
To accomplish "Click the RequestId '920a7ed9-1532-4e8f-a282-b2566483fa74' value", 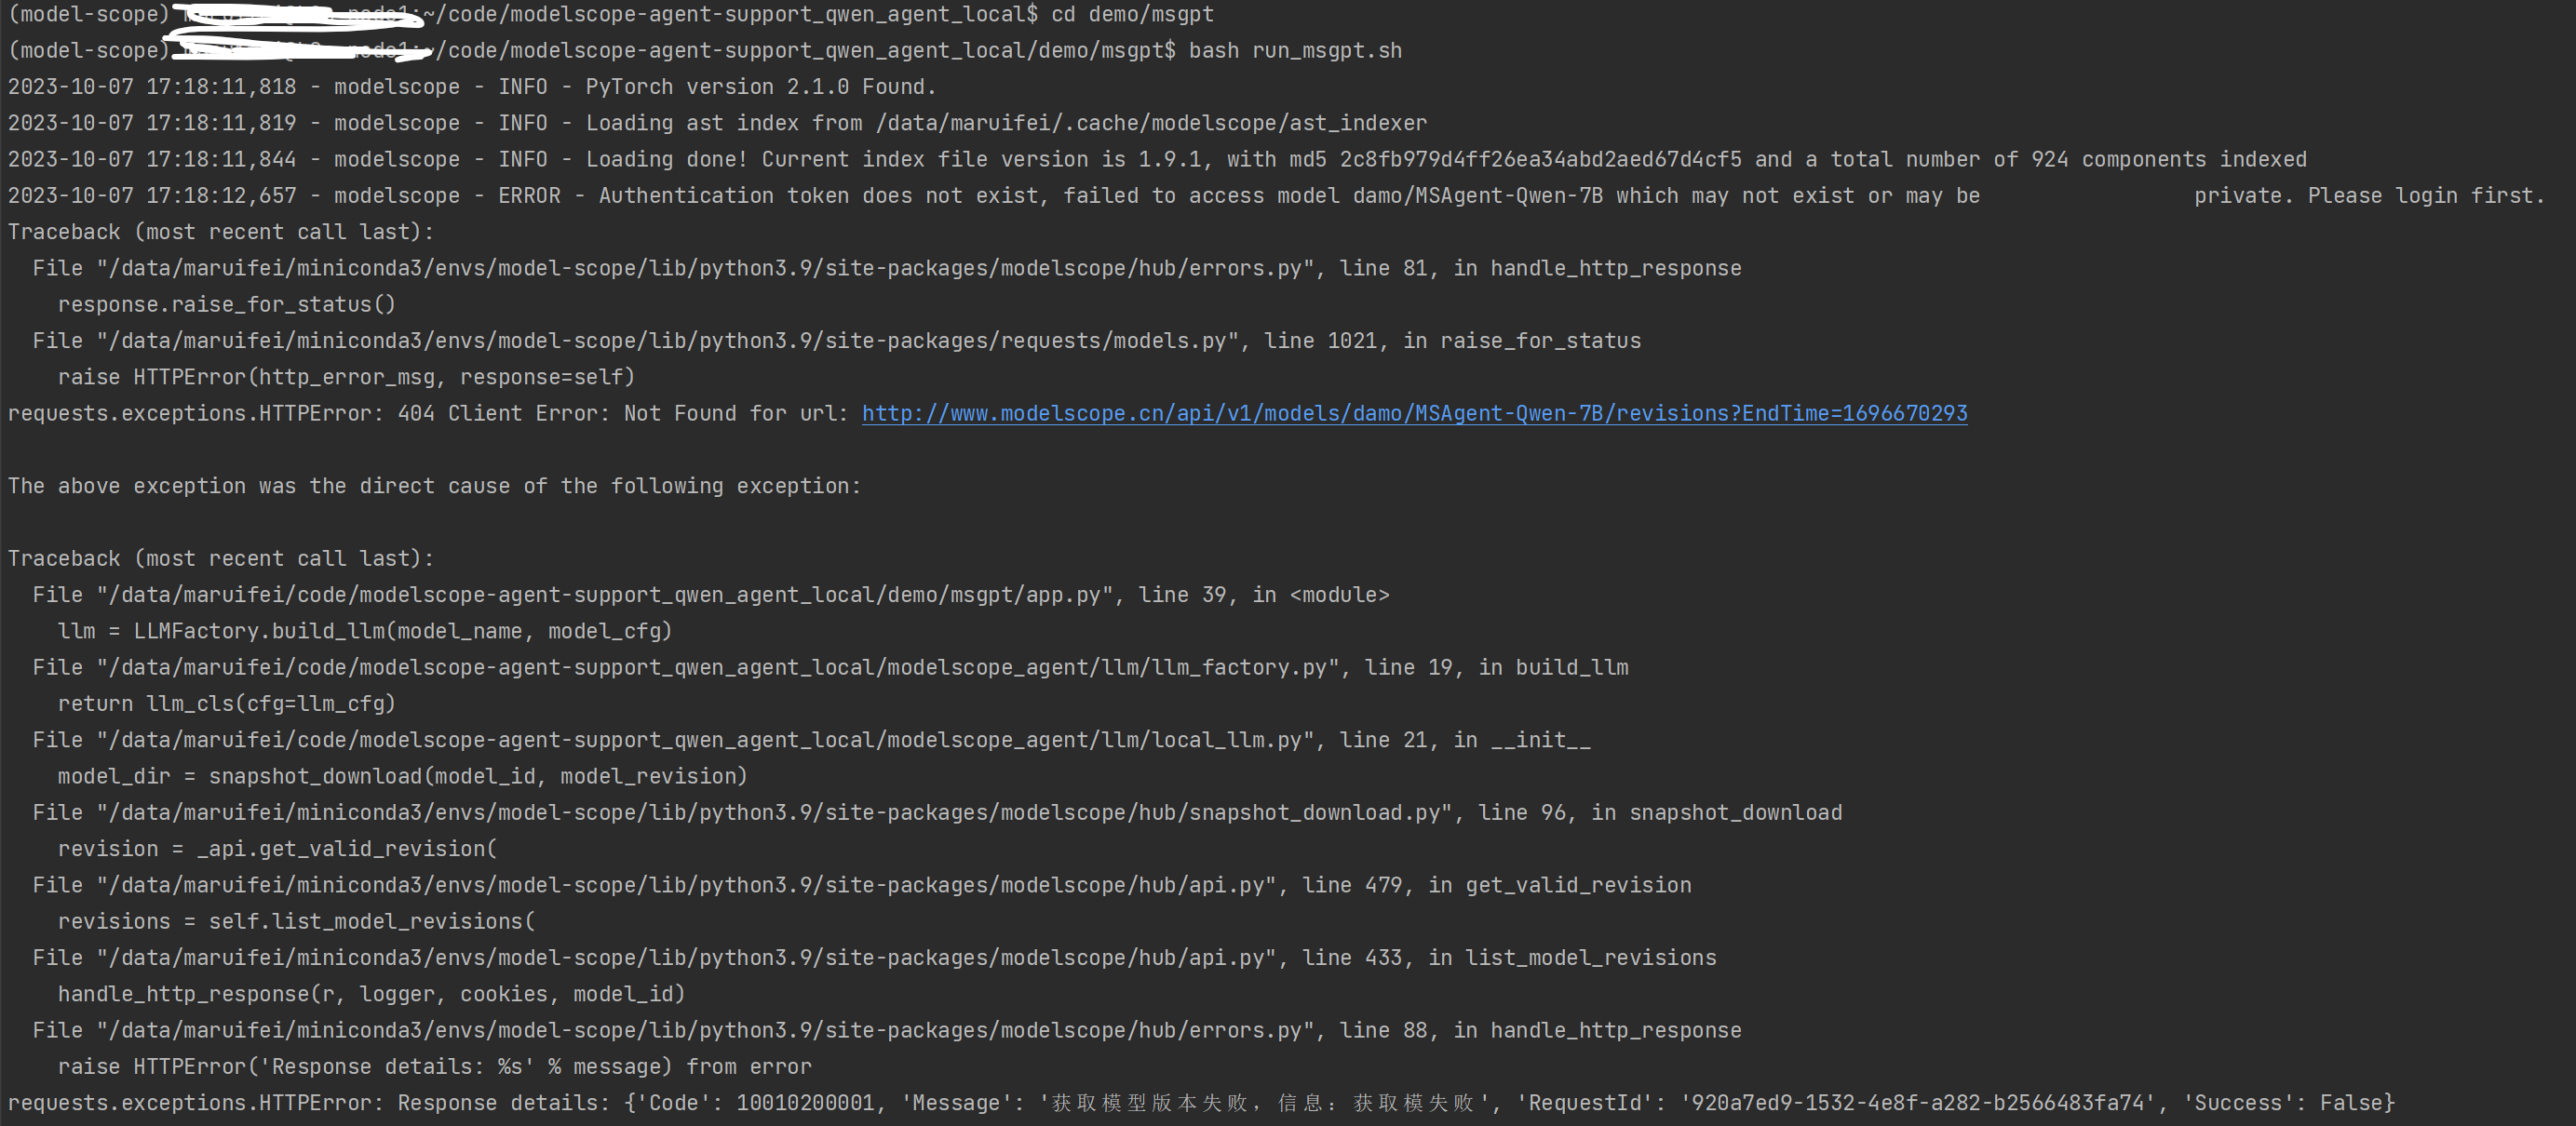I will tap(1918, 1102).
